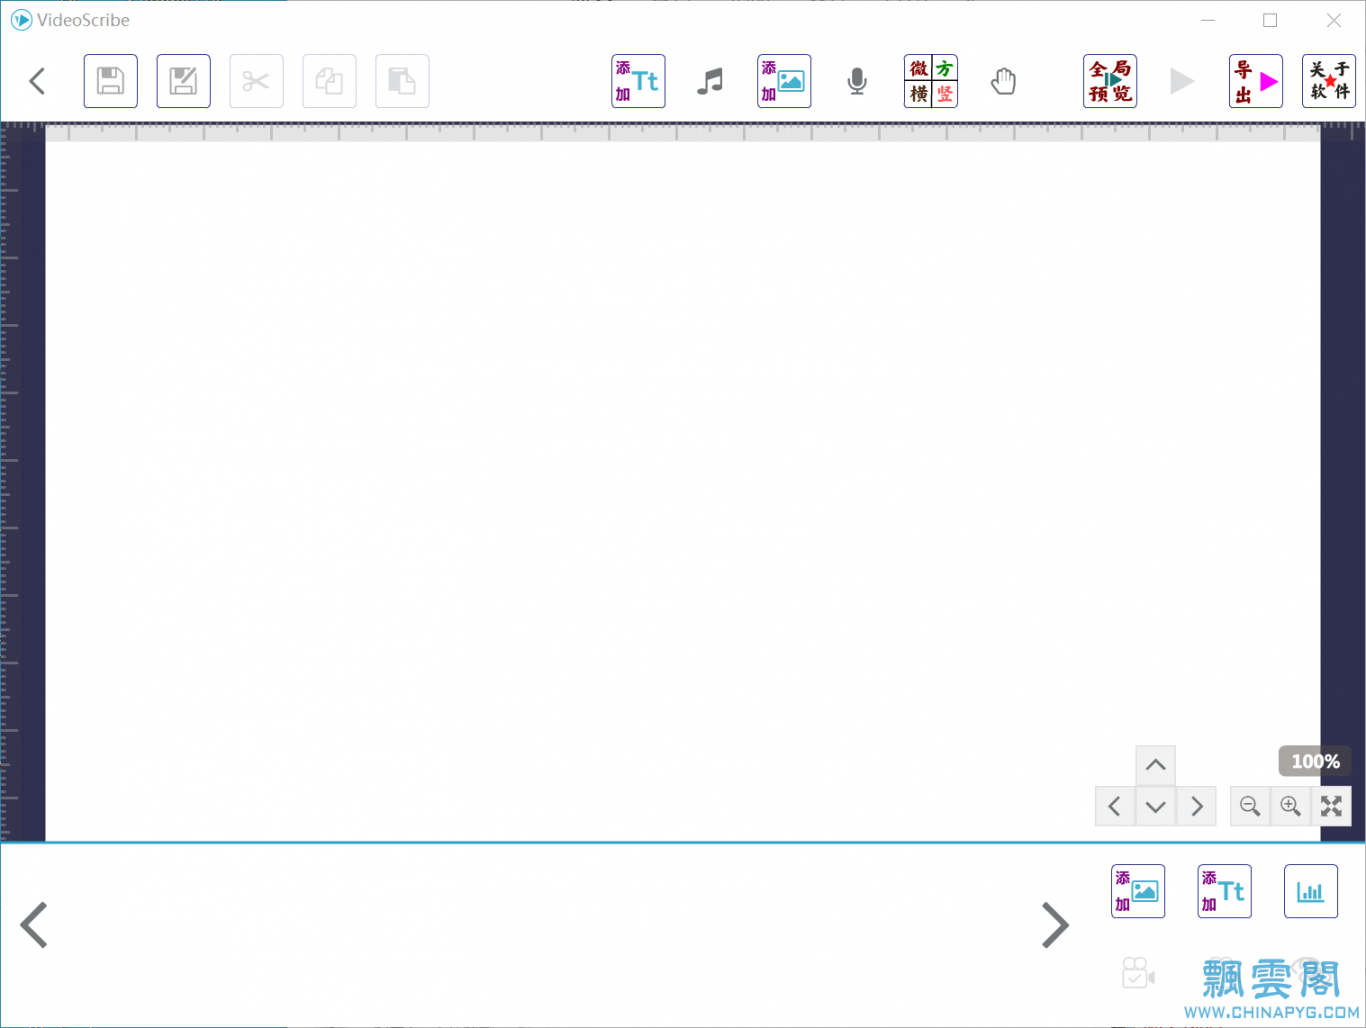This screenshot has height=1028, width=1366.
Task: Pan the canvas down with the chevron
Action: click(1155, 806)
